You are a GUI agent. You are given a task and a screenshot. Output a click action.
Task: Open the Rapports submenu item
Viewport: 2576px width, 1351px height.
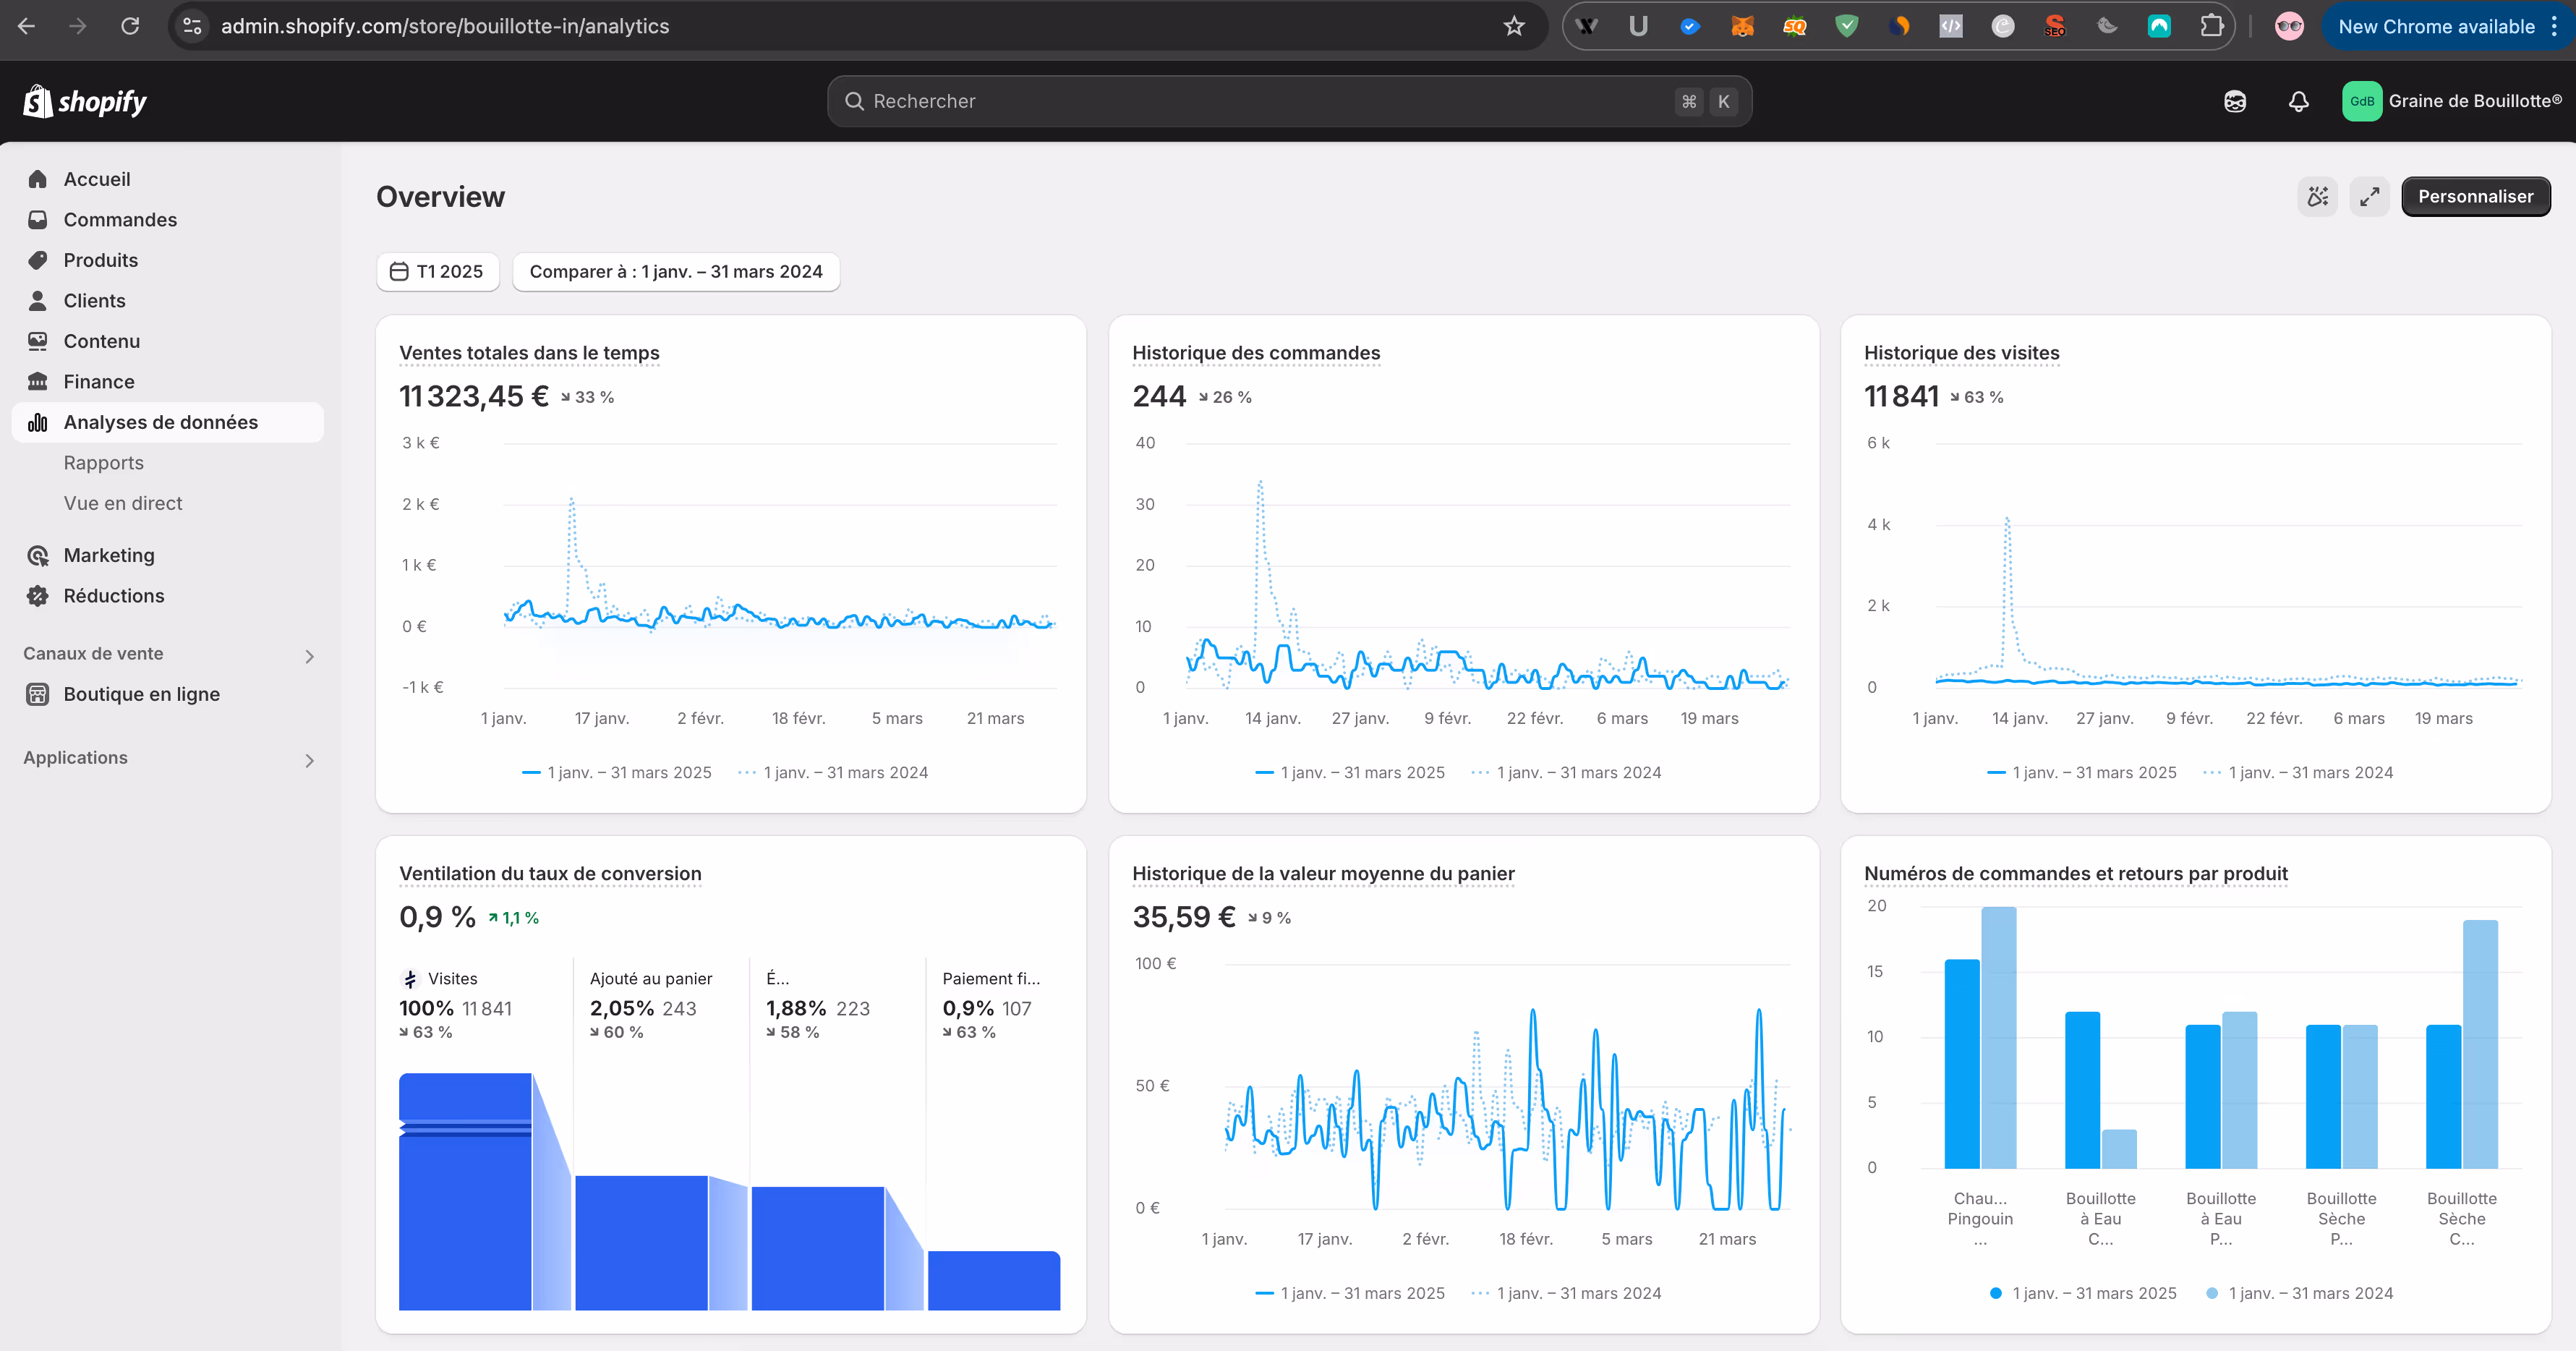click(104, 463)
